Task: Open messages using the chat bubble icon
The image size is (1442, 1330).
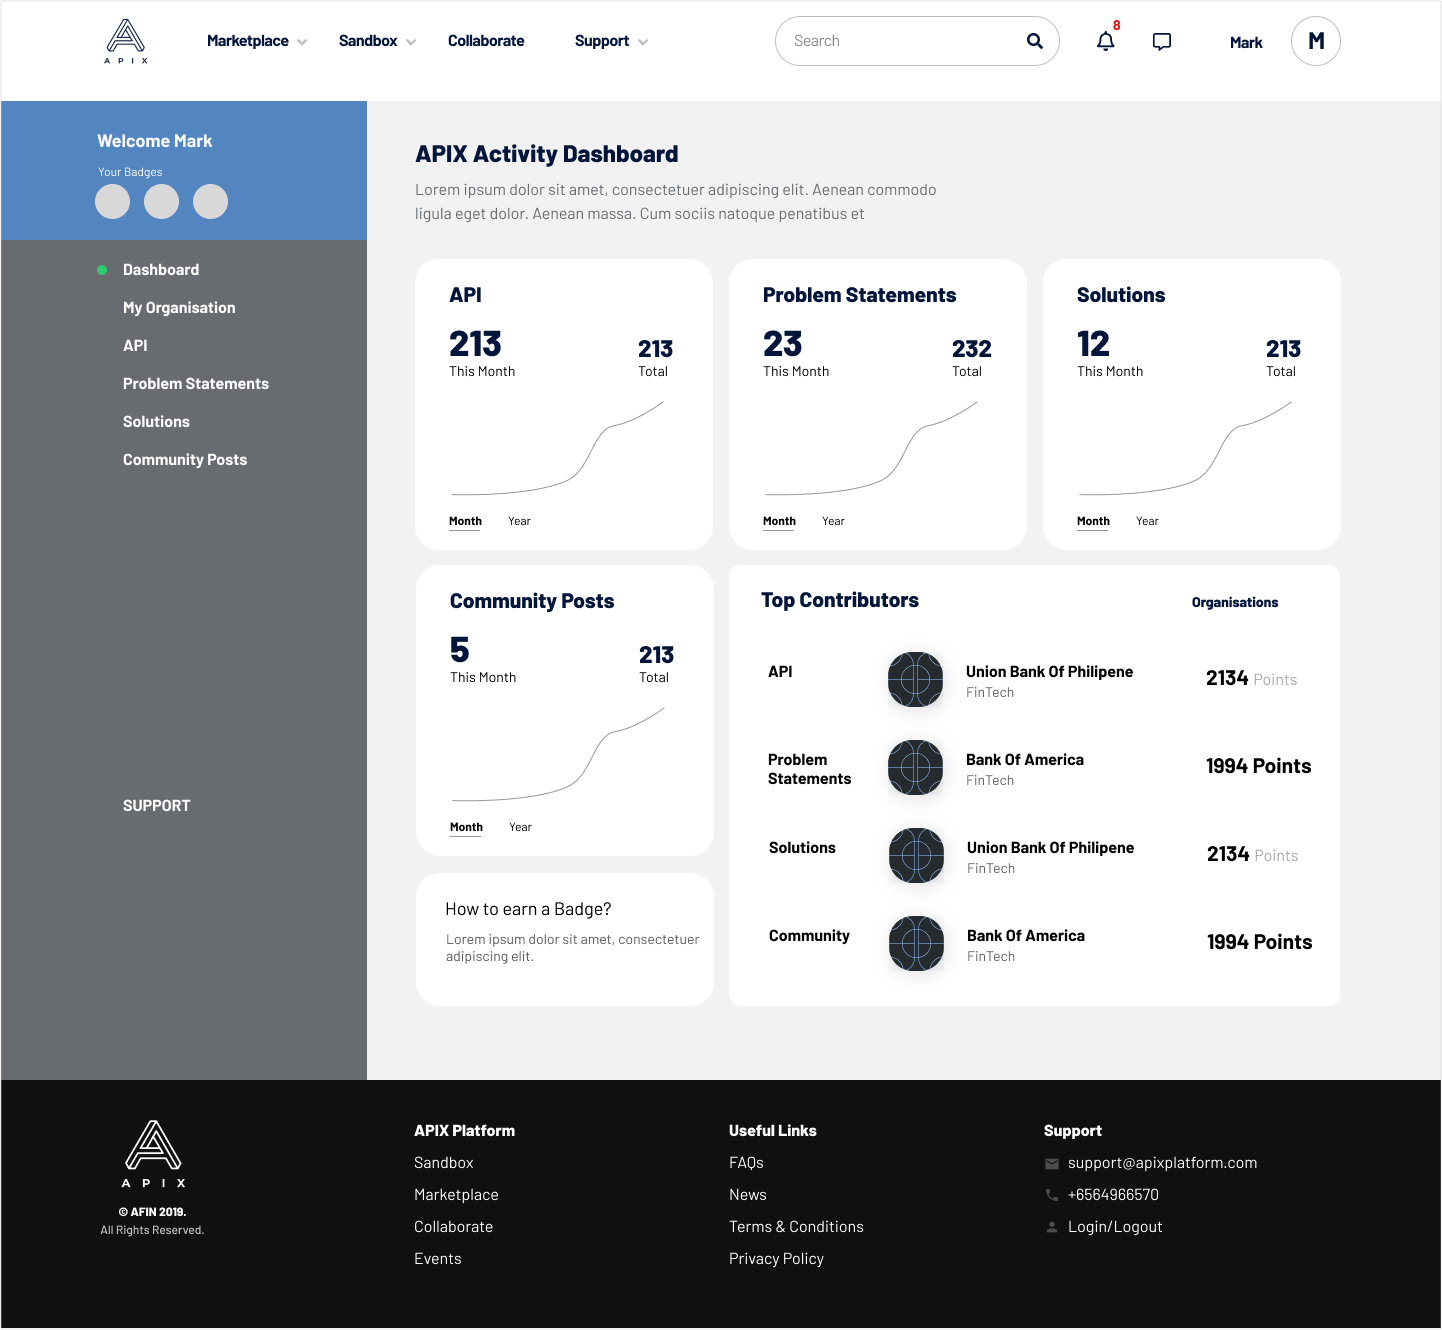Action: click(x=1161, y=41)
